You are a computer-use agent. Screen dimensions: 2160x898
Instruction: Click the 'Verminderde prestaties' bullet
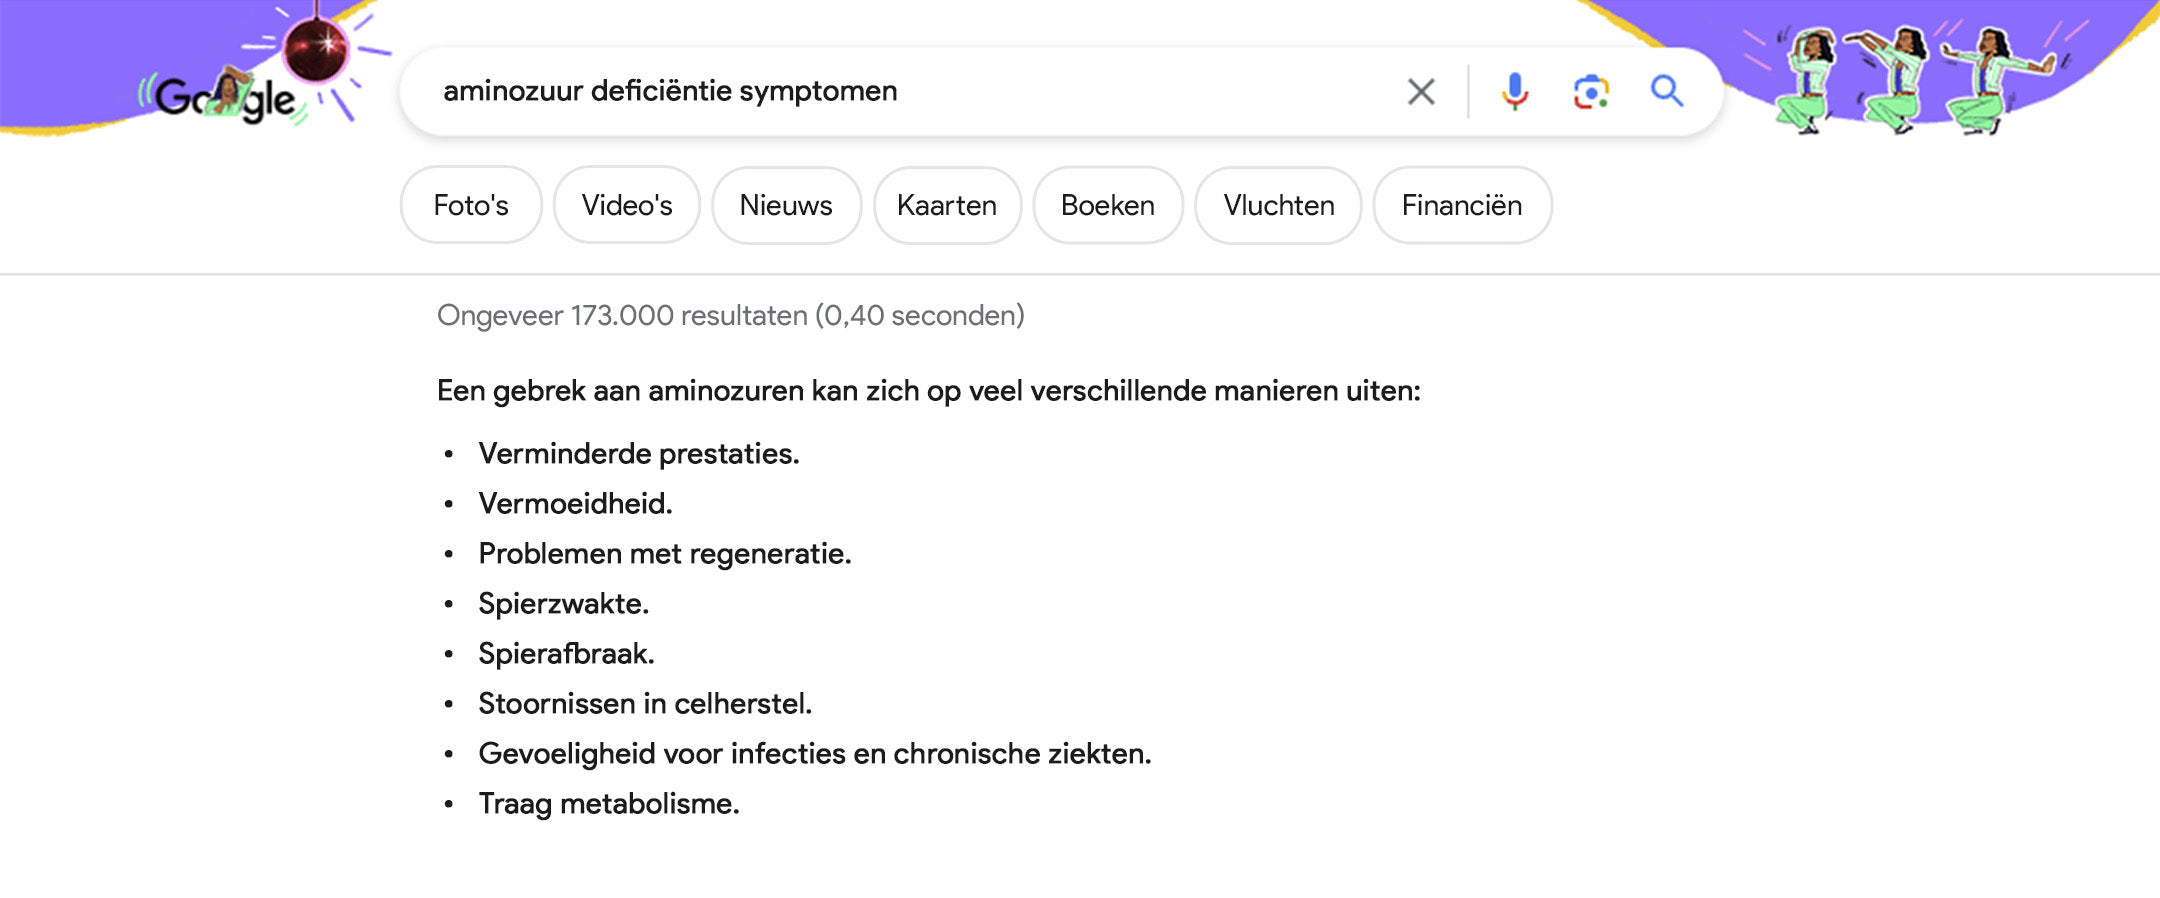point(639,454)
